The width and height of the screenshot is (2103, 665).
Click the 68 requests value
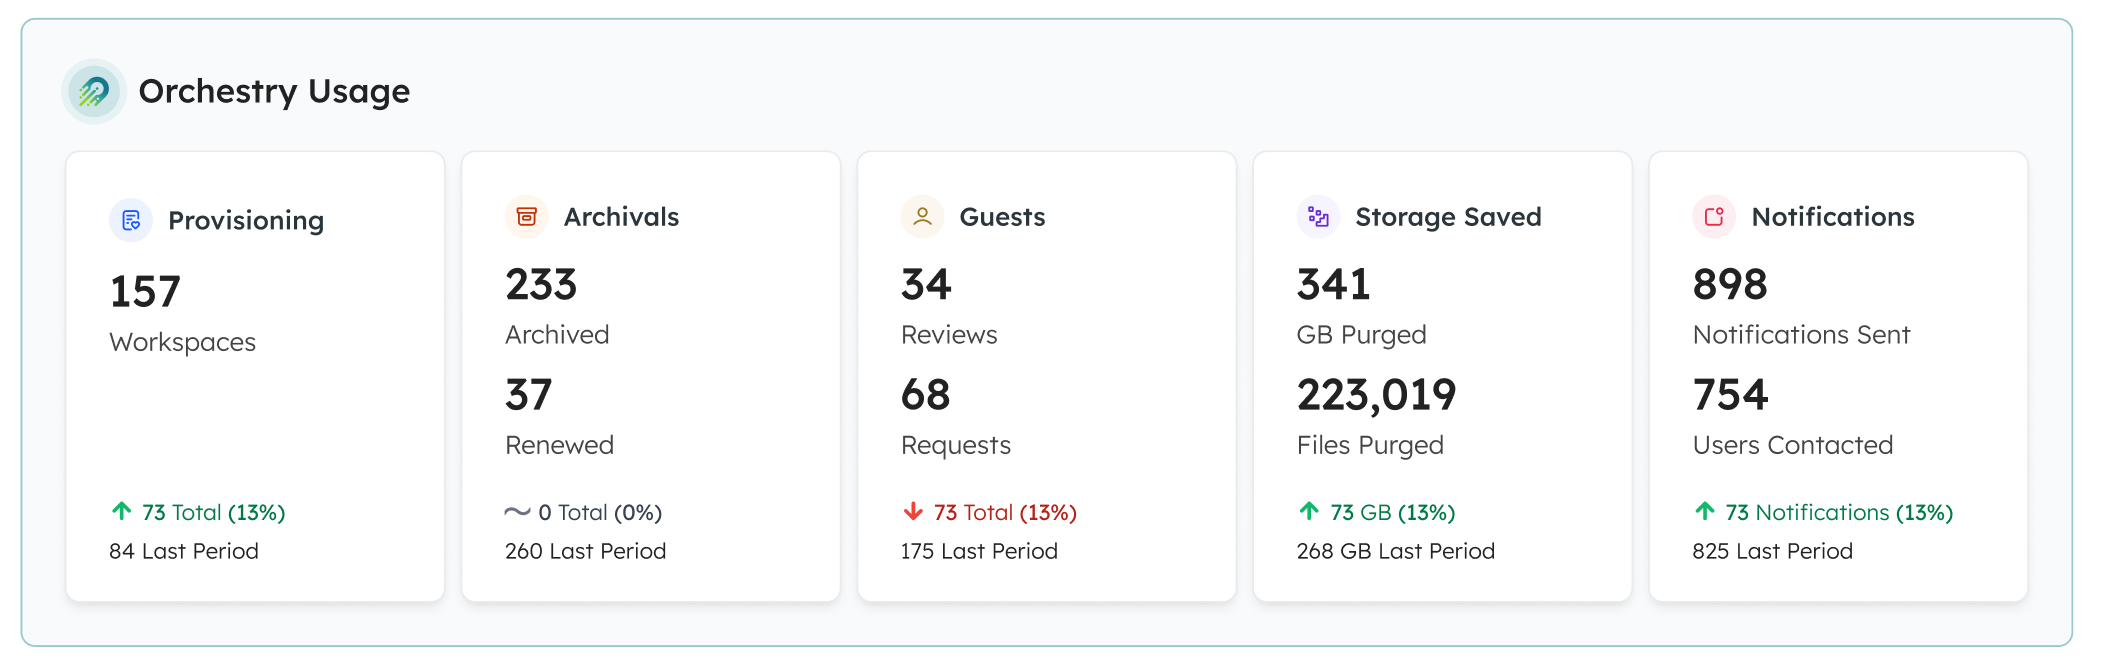pyautogui.click(x=926, y=395)
